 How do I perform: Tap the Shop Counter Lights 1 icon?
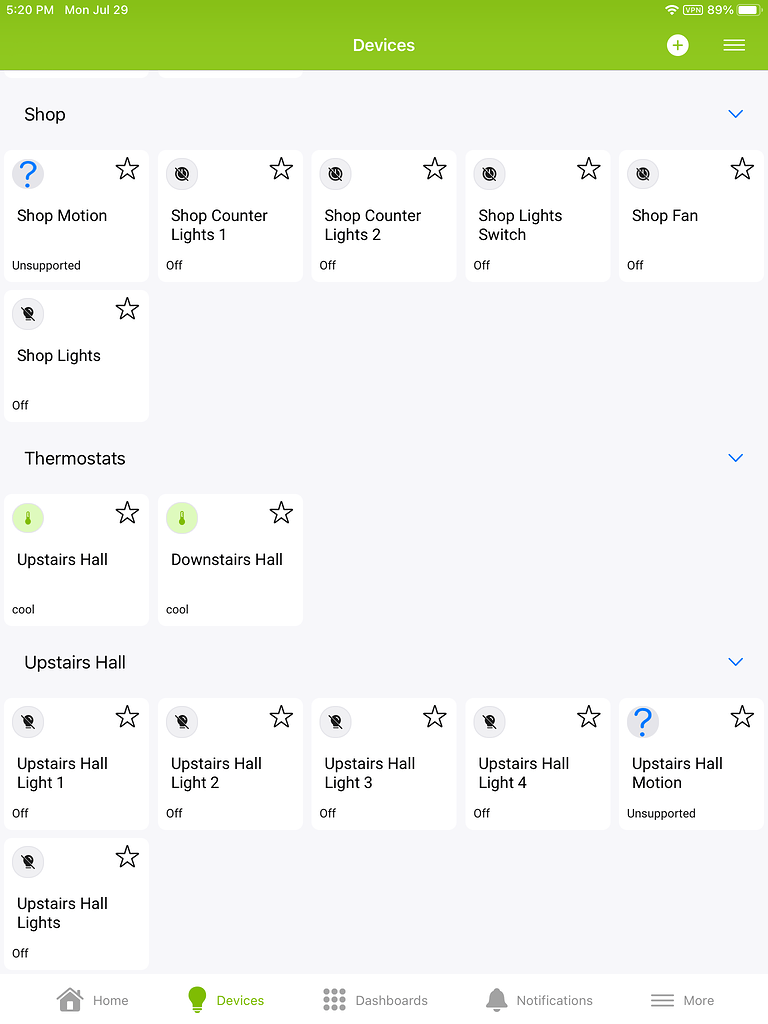pos(182,174)
